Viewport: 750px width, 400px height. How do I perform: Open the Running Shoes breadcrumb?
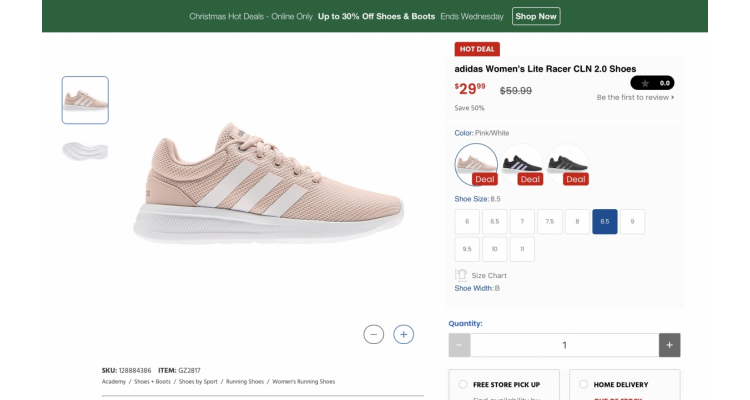point(245,382)
